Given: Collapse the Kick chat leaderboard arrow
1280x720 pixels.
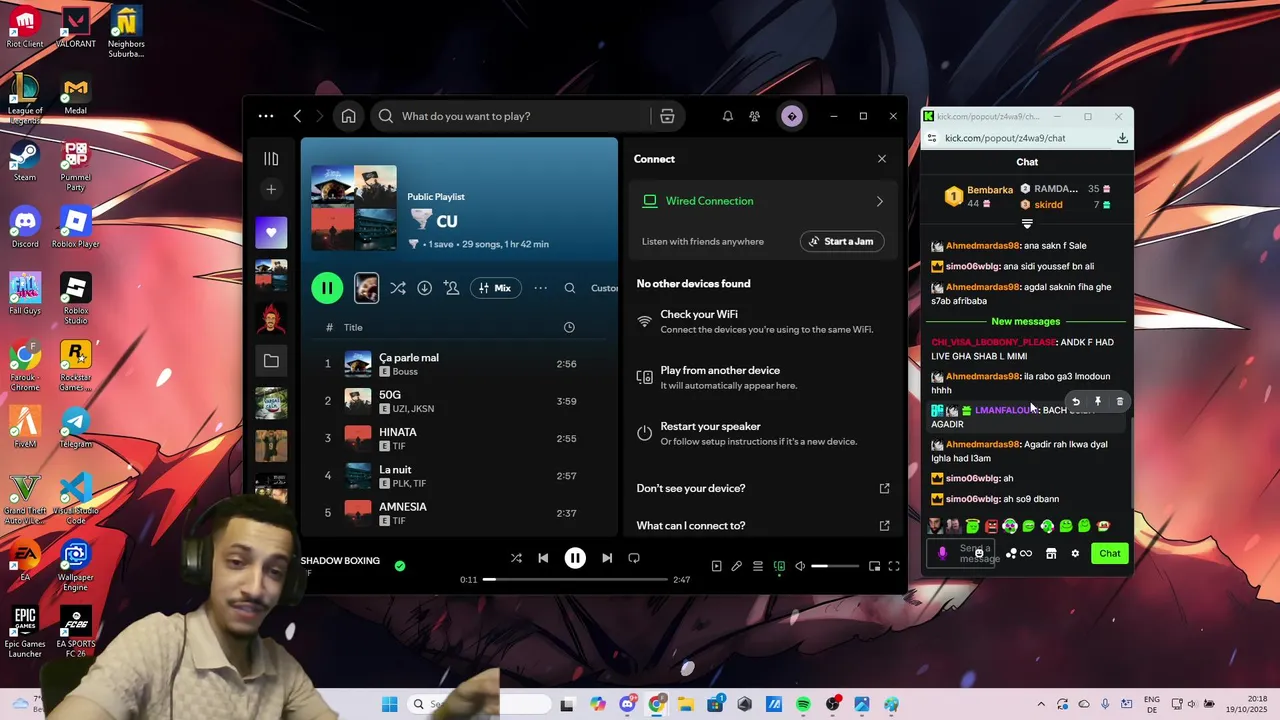Looking at the screenshot, I should (1026, 224).
